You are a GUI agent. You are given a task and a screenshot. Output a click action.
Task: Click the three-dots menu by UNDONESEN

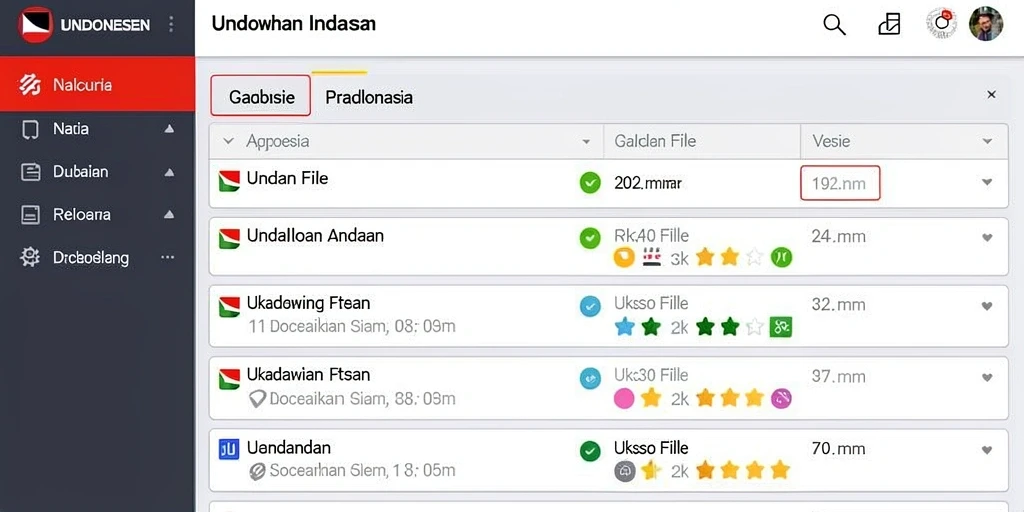click(171, 25)
